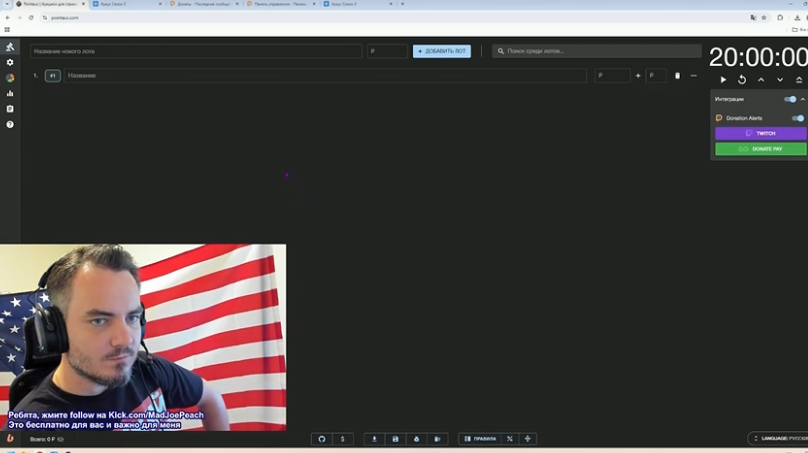Click the plus icon in lot 1 row
808x453 pixels.
pyautogui.click(x=638, y=76)
